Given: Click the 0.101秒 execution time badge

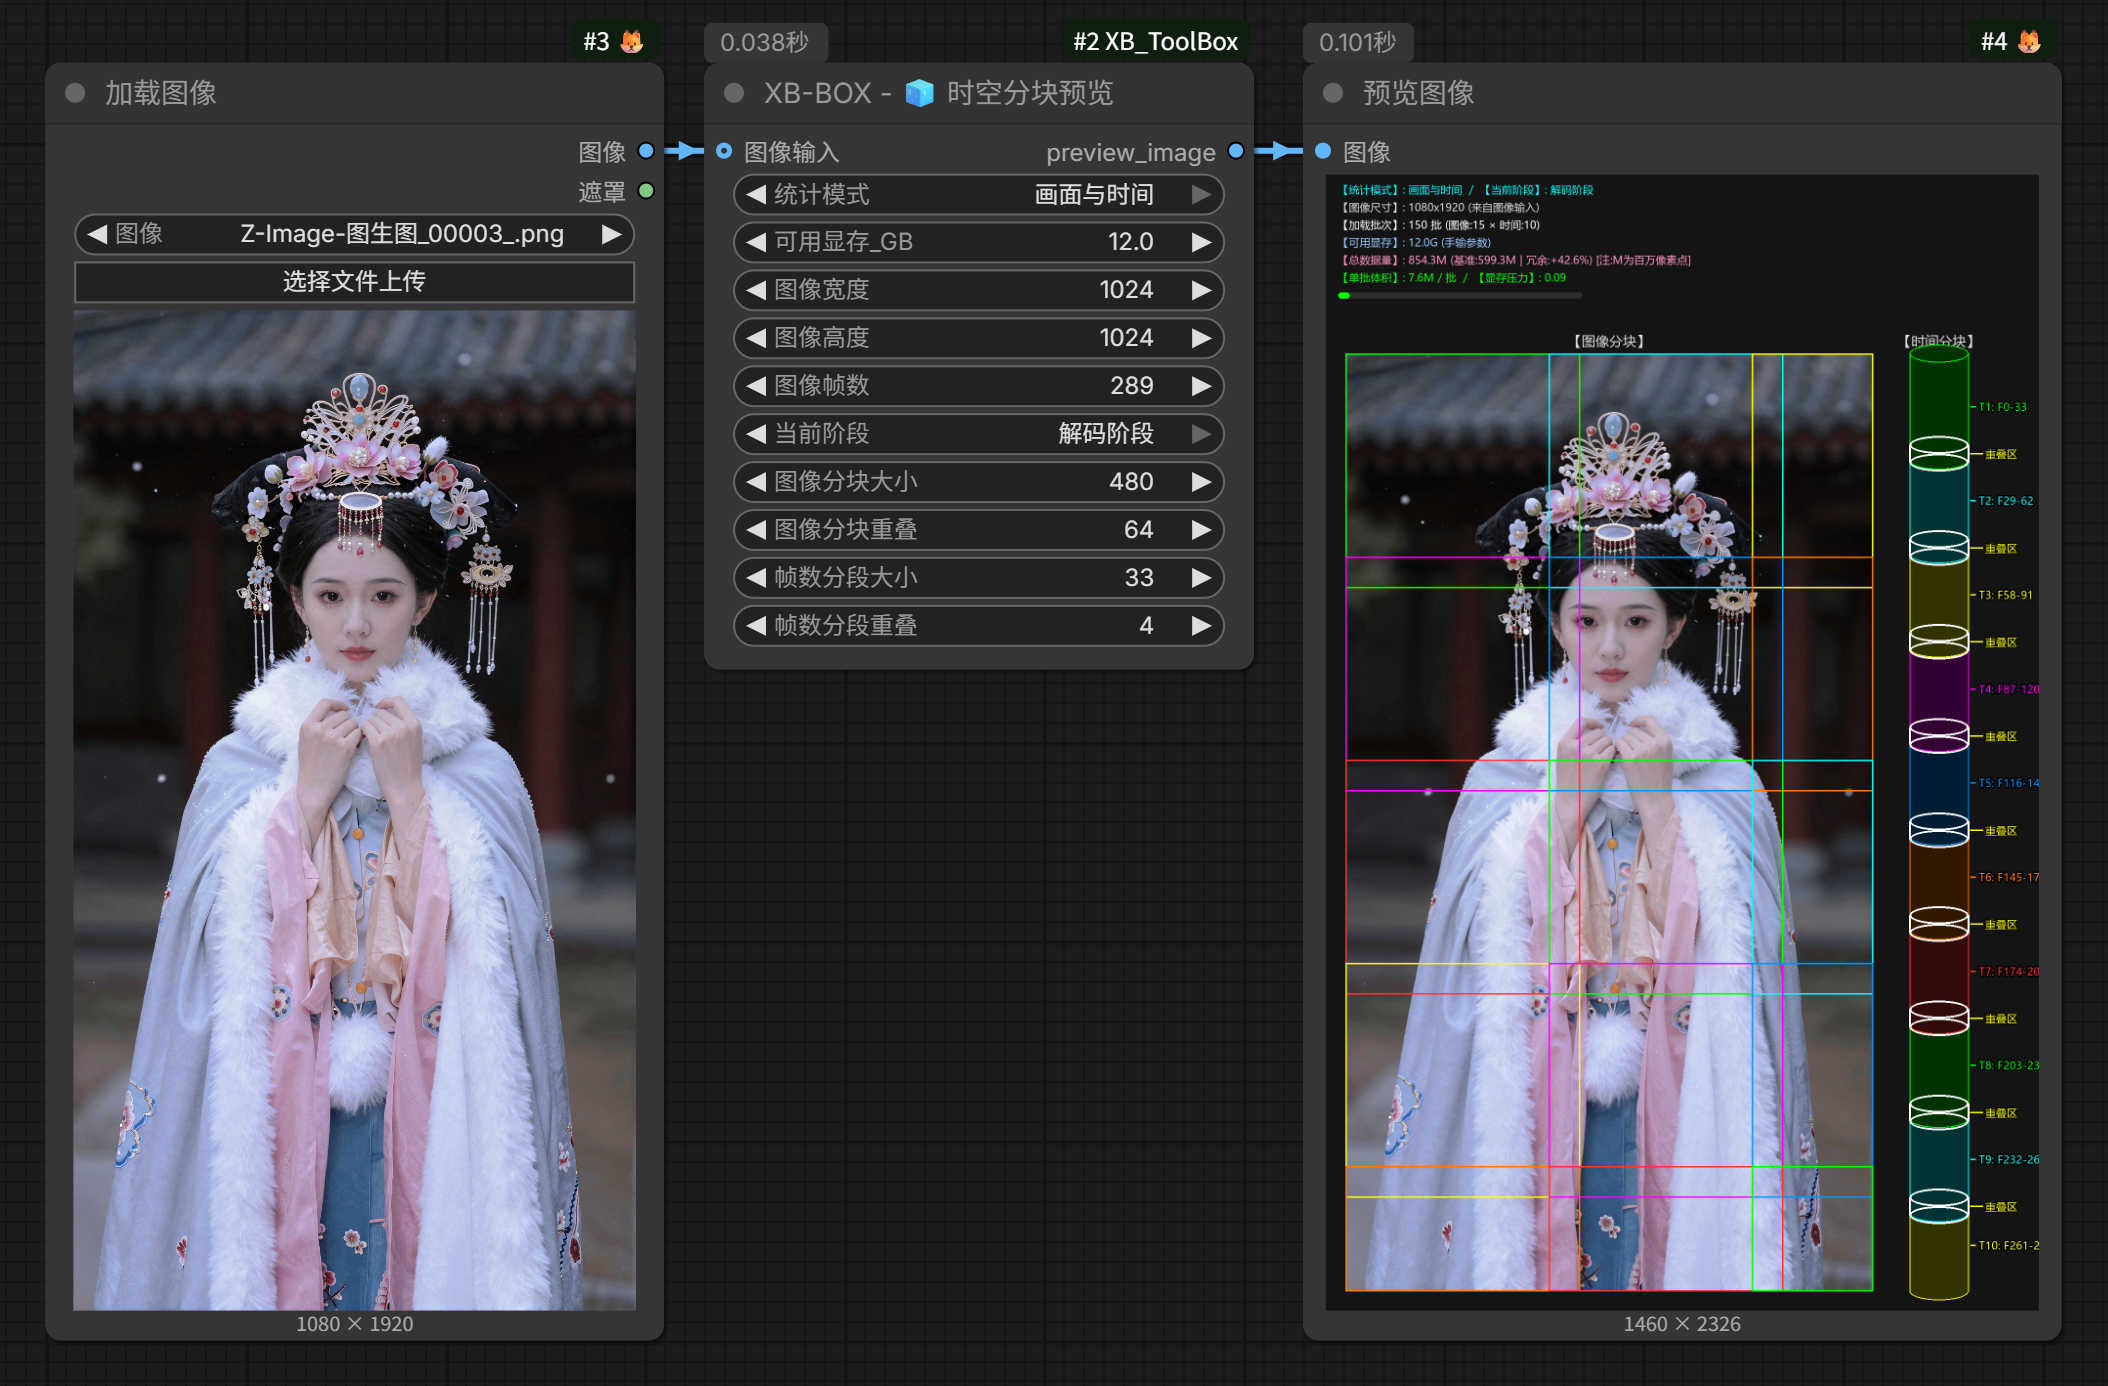Looking at the screenshot, I should pyautogui.click(x=1357, y=42).
